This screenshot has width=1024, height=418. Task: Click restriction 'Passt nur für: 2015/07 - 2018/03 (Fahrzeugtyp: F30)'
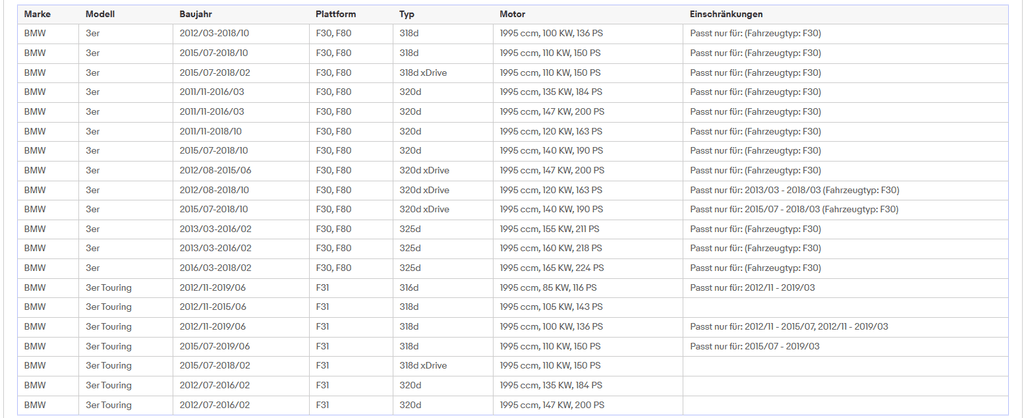(794, 210)
